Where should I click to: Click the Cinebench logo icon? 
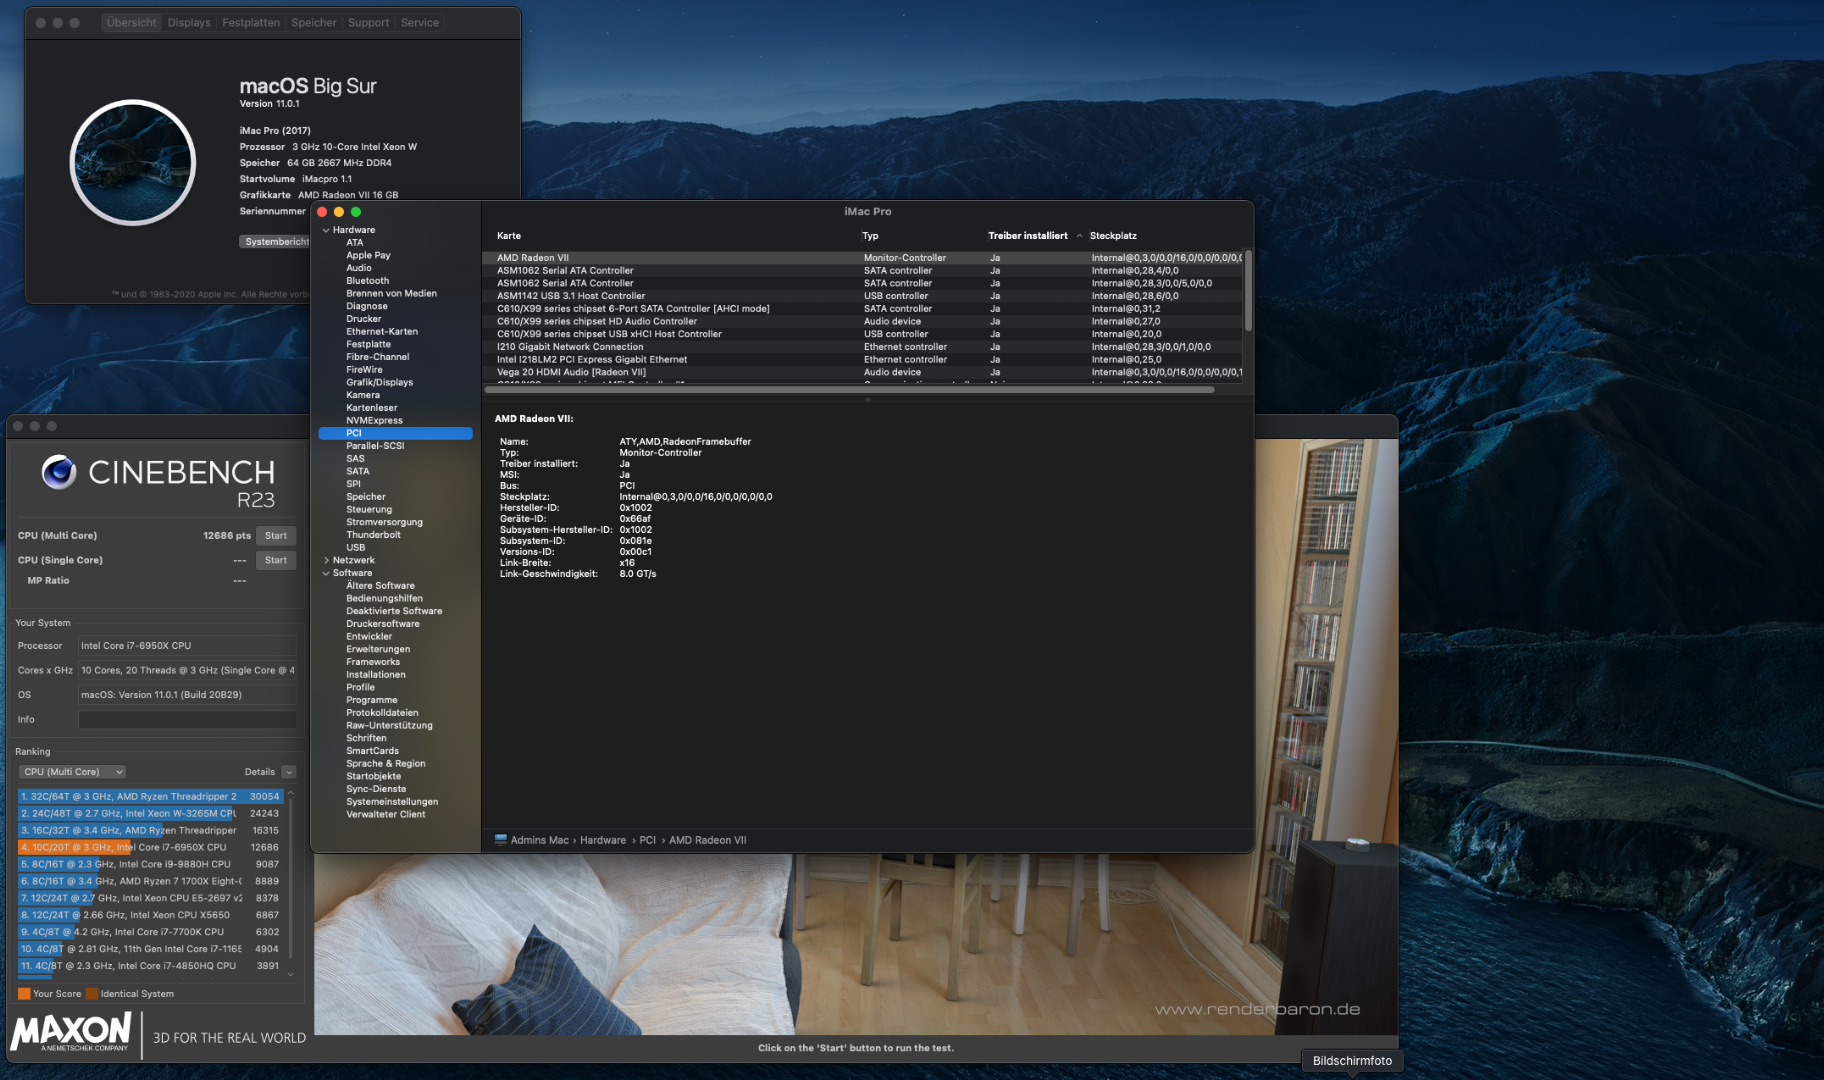[59, 472]
